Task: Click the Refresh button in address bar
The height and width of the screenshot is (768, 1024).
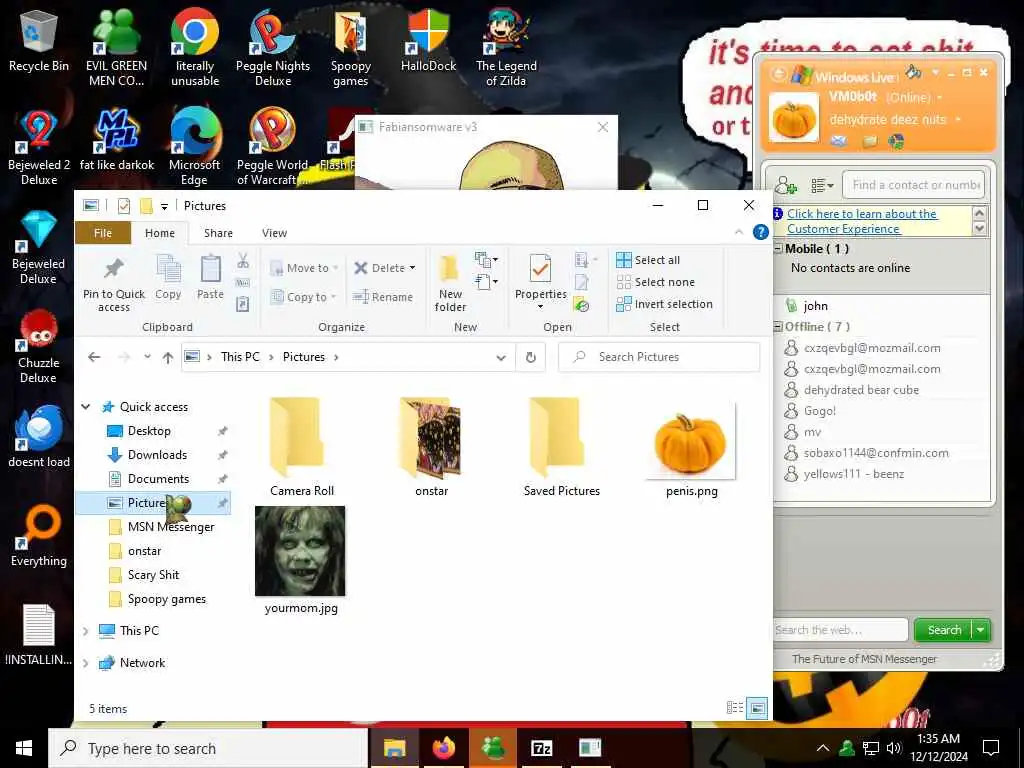Action: (x=531, y=357)
